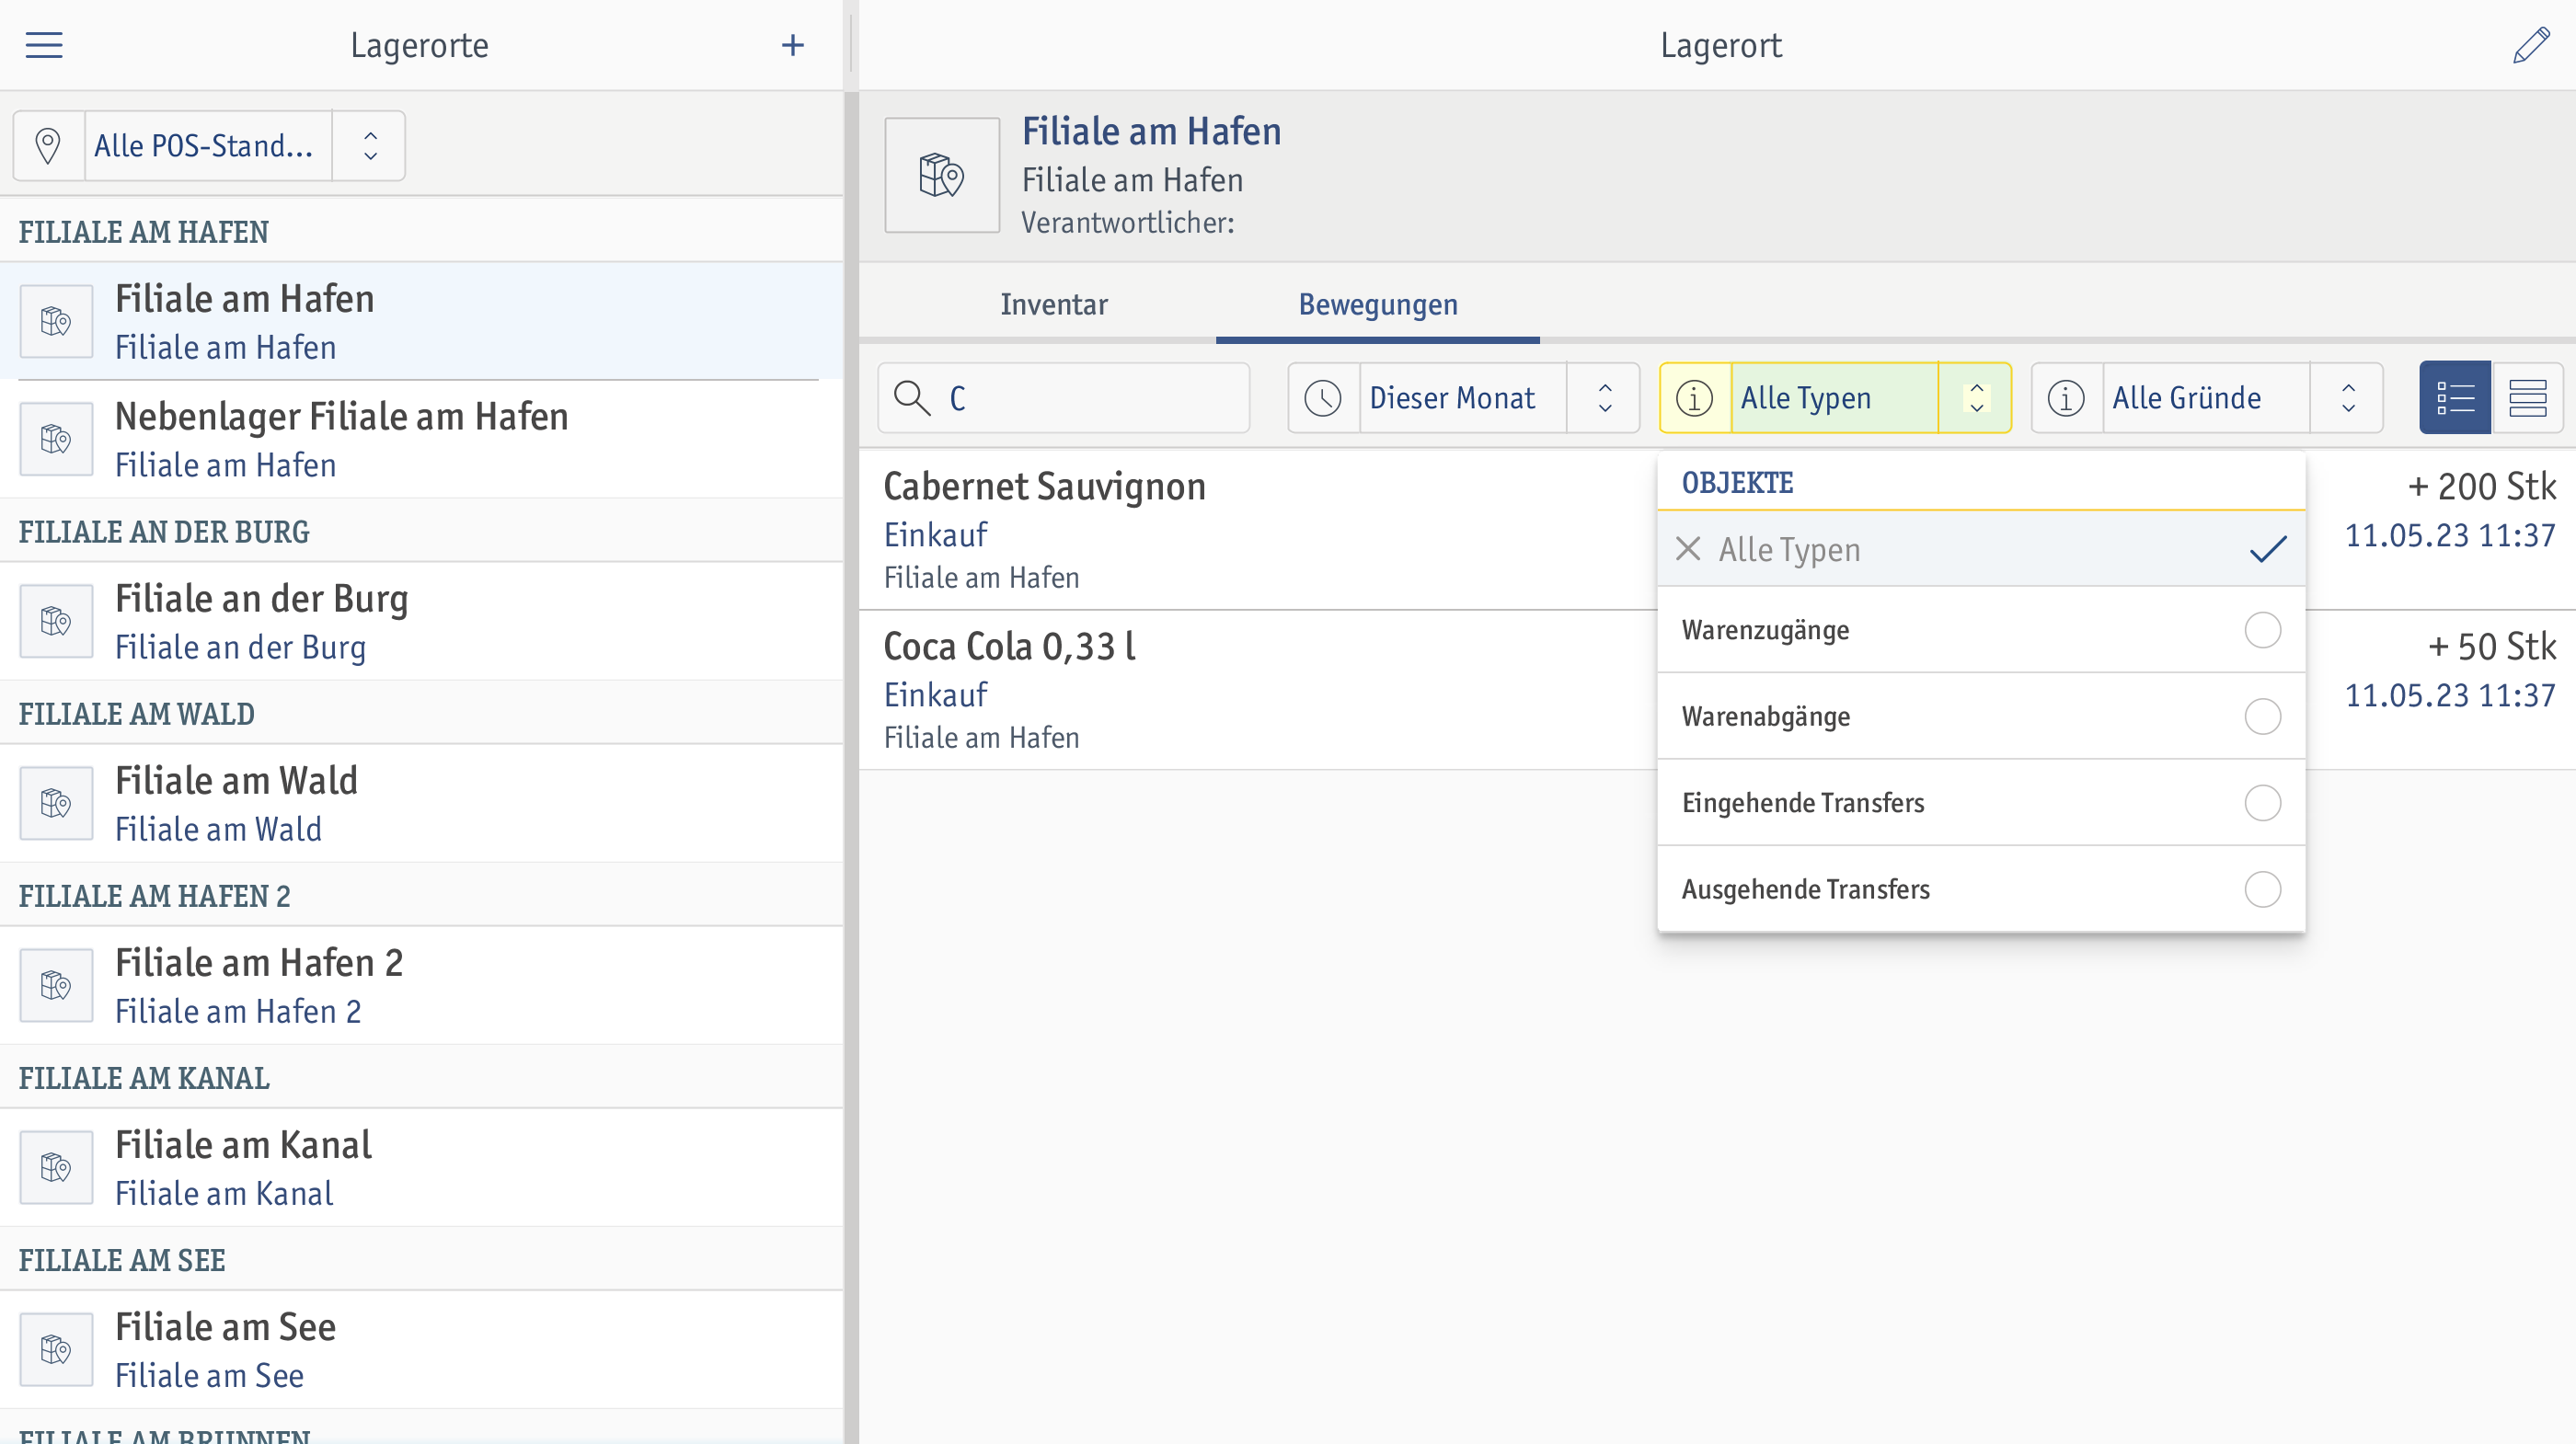Click the + 200 Stk quantity
This screenshot has width=2576, height=1444.
pos(2482,487)
